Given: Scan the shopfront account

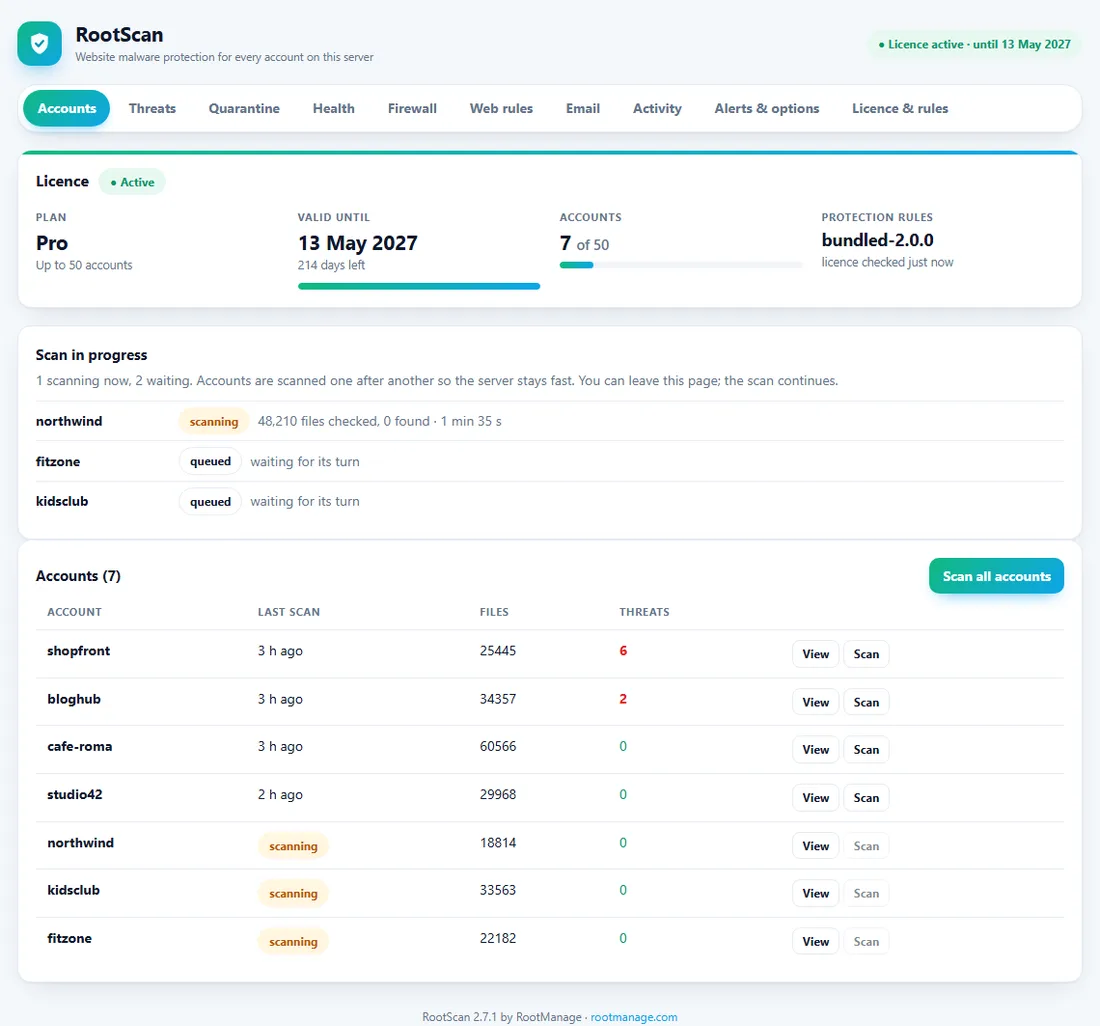Looking at the screenshot, I should (866, 654).
